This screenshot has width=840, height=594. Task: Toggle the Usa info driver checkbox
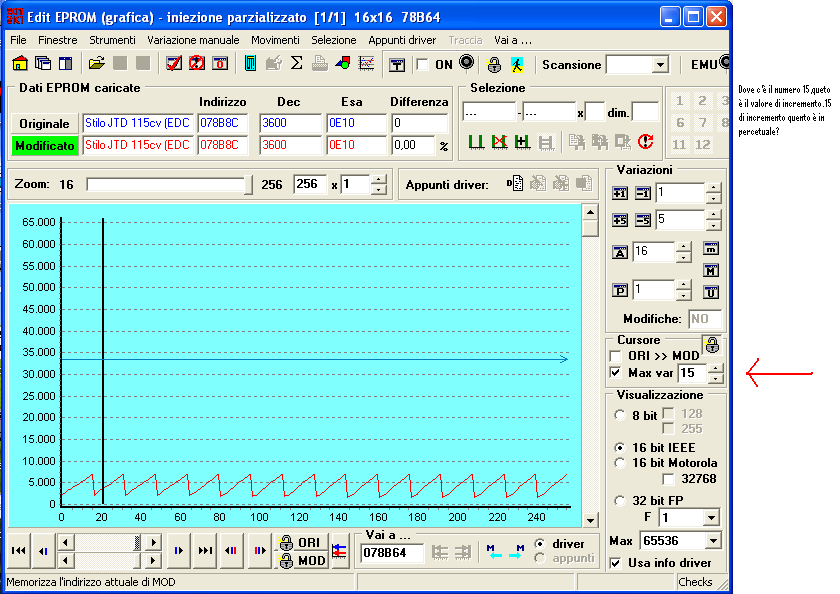616,563
